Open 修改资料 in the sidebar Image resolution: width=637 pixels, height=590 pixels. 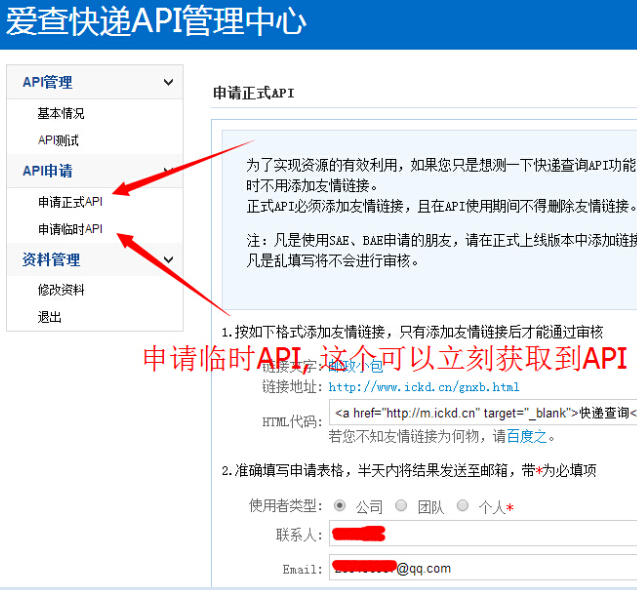coord(61,290)
